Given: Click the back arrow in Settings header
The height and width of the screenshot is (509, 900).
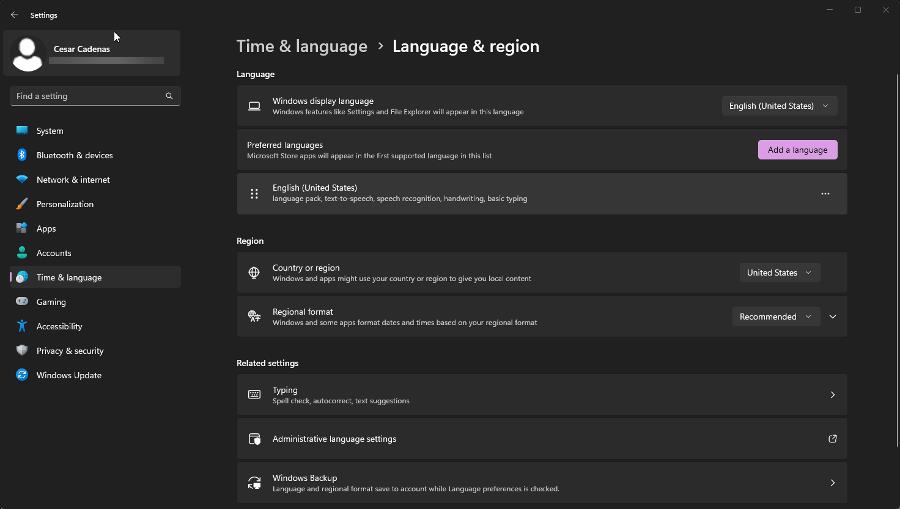Looking at the screenshot, I should 14,15.
